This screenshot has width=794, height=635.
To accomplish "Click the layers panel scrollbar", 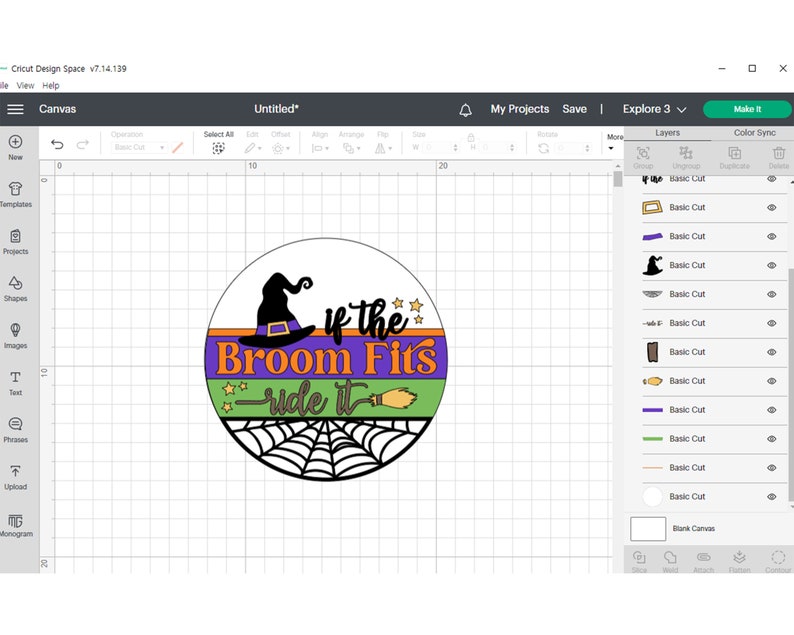I will coord(791,385).
